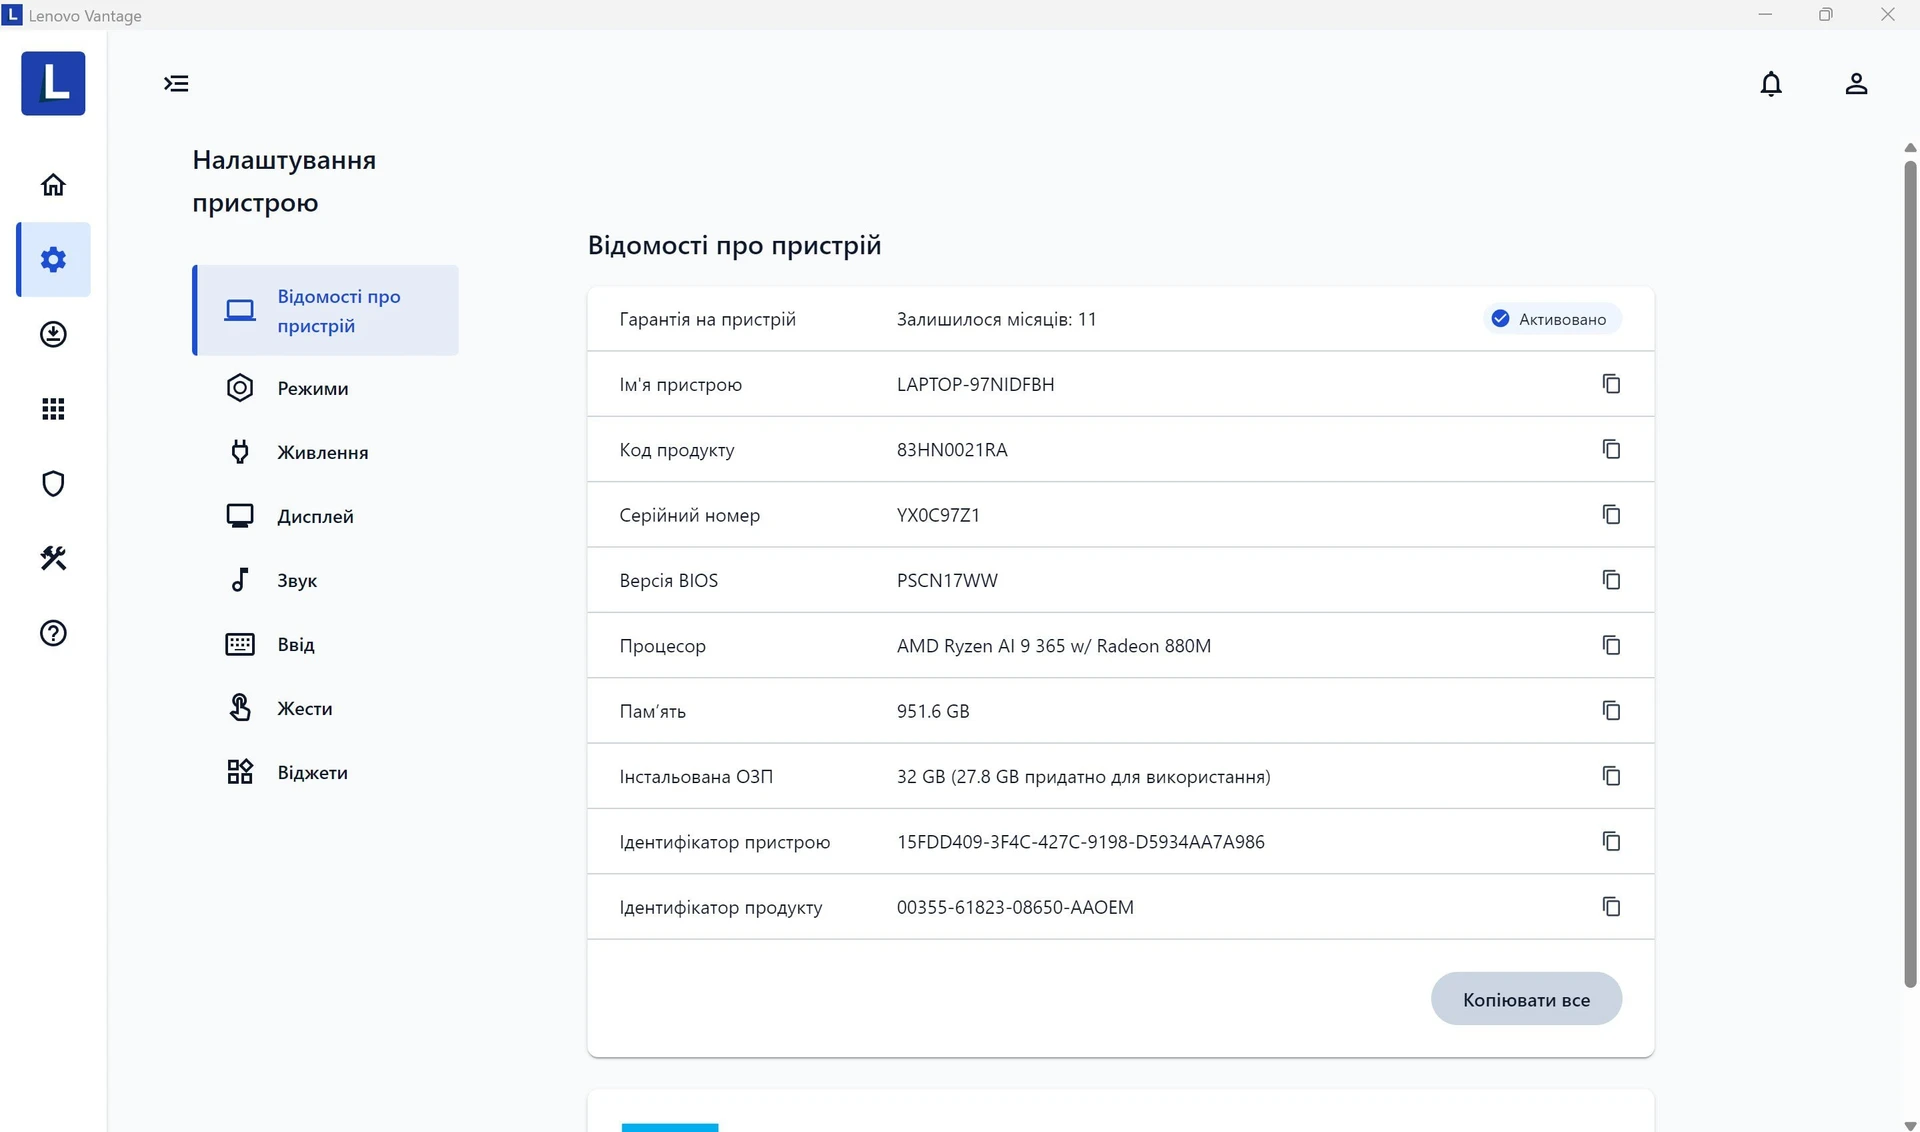Open the user account profile icon

pyautogui.click(x=1856, y=84)
